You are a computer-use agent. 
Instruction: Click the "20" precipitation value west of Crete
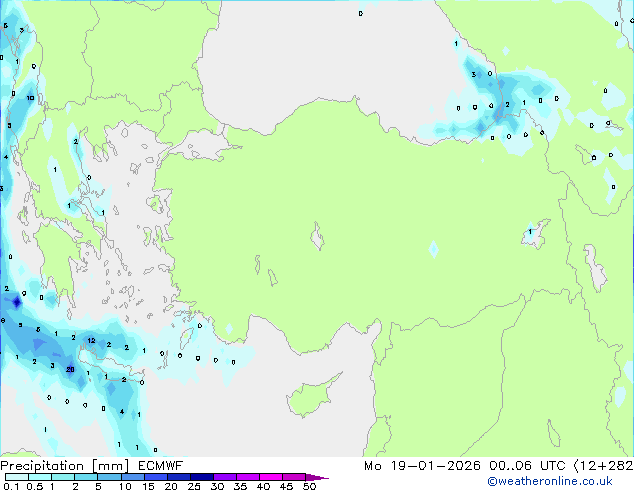tap(70, 370)
